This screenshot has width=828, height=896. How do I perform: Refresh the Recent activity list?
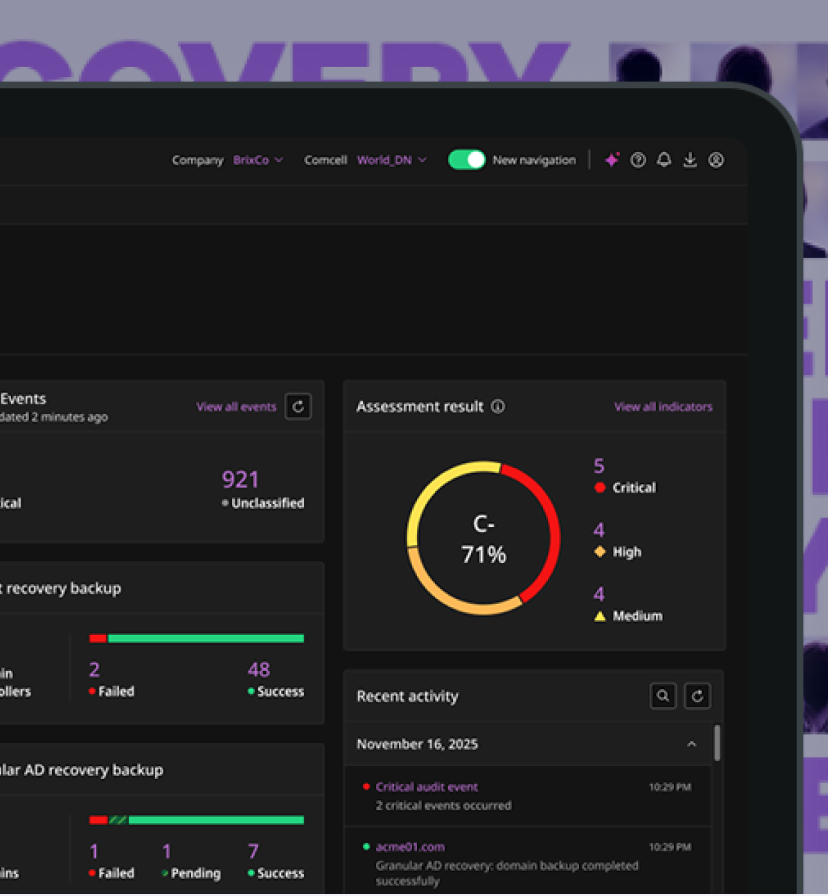pyautogui.click(x=697, y=696)
